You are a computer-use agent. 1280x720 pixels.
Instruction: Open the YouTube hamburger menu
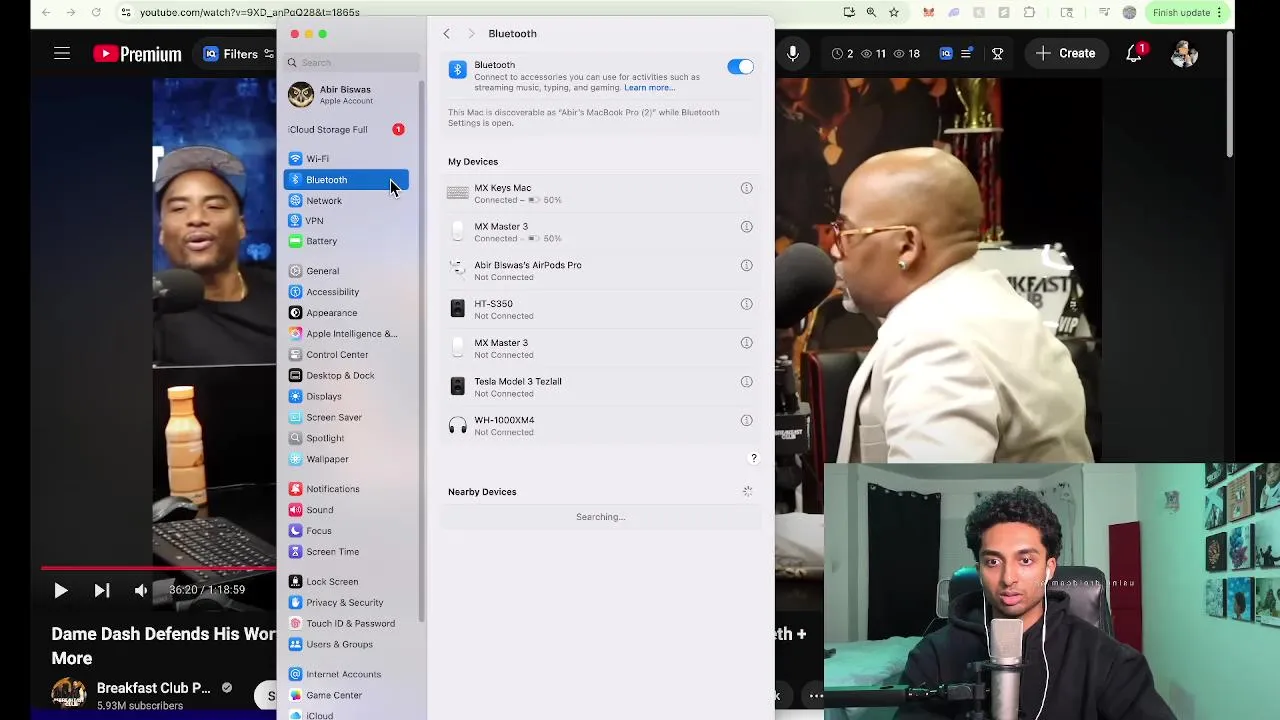click(62, 54)
